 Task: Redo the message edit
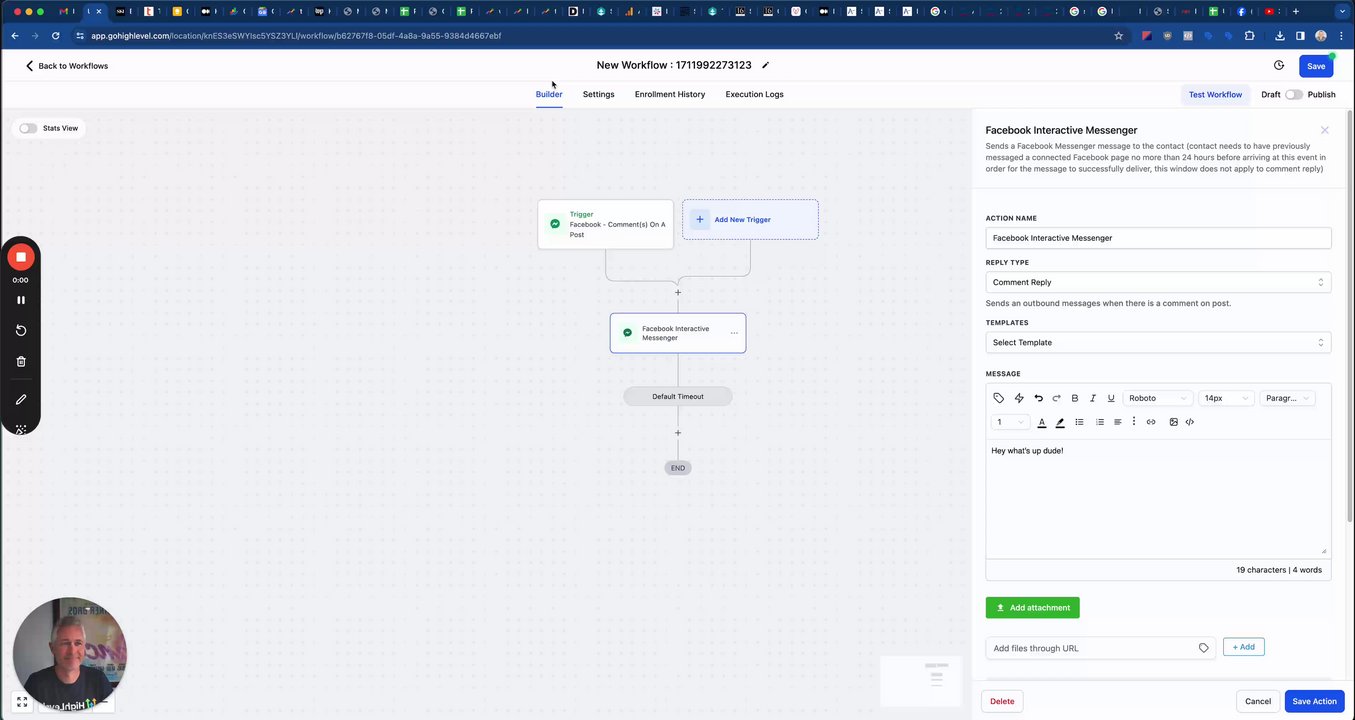[1056, 398]
